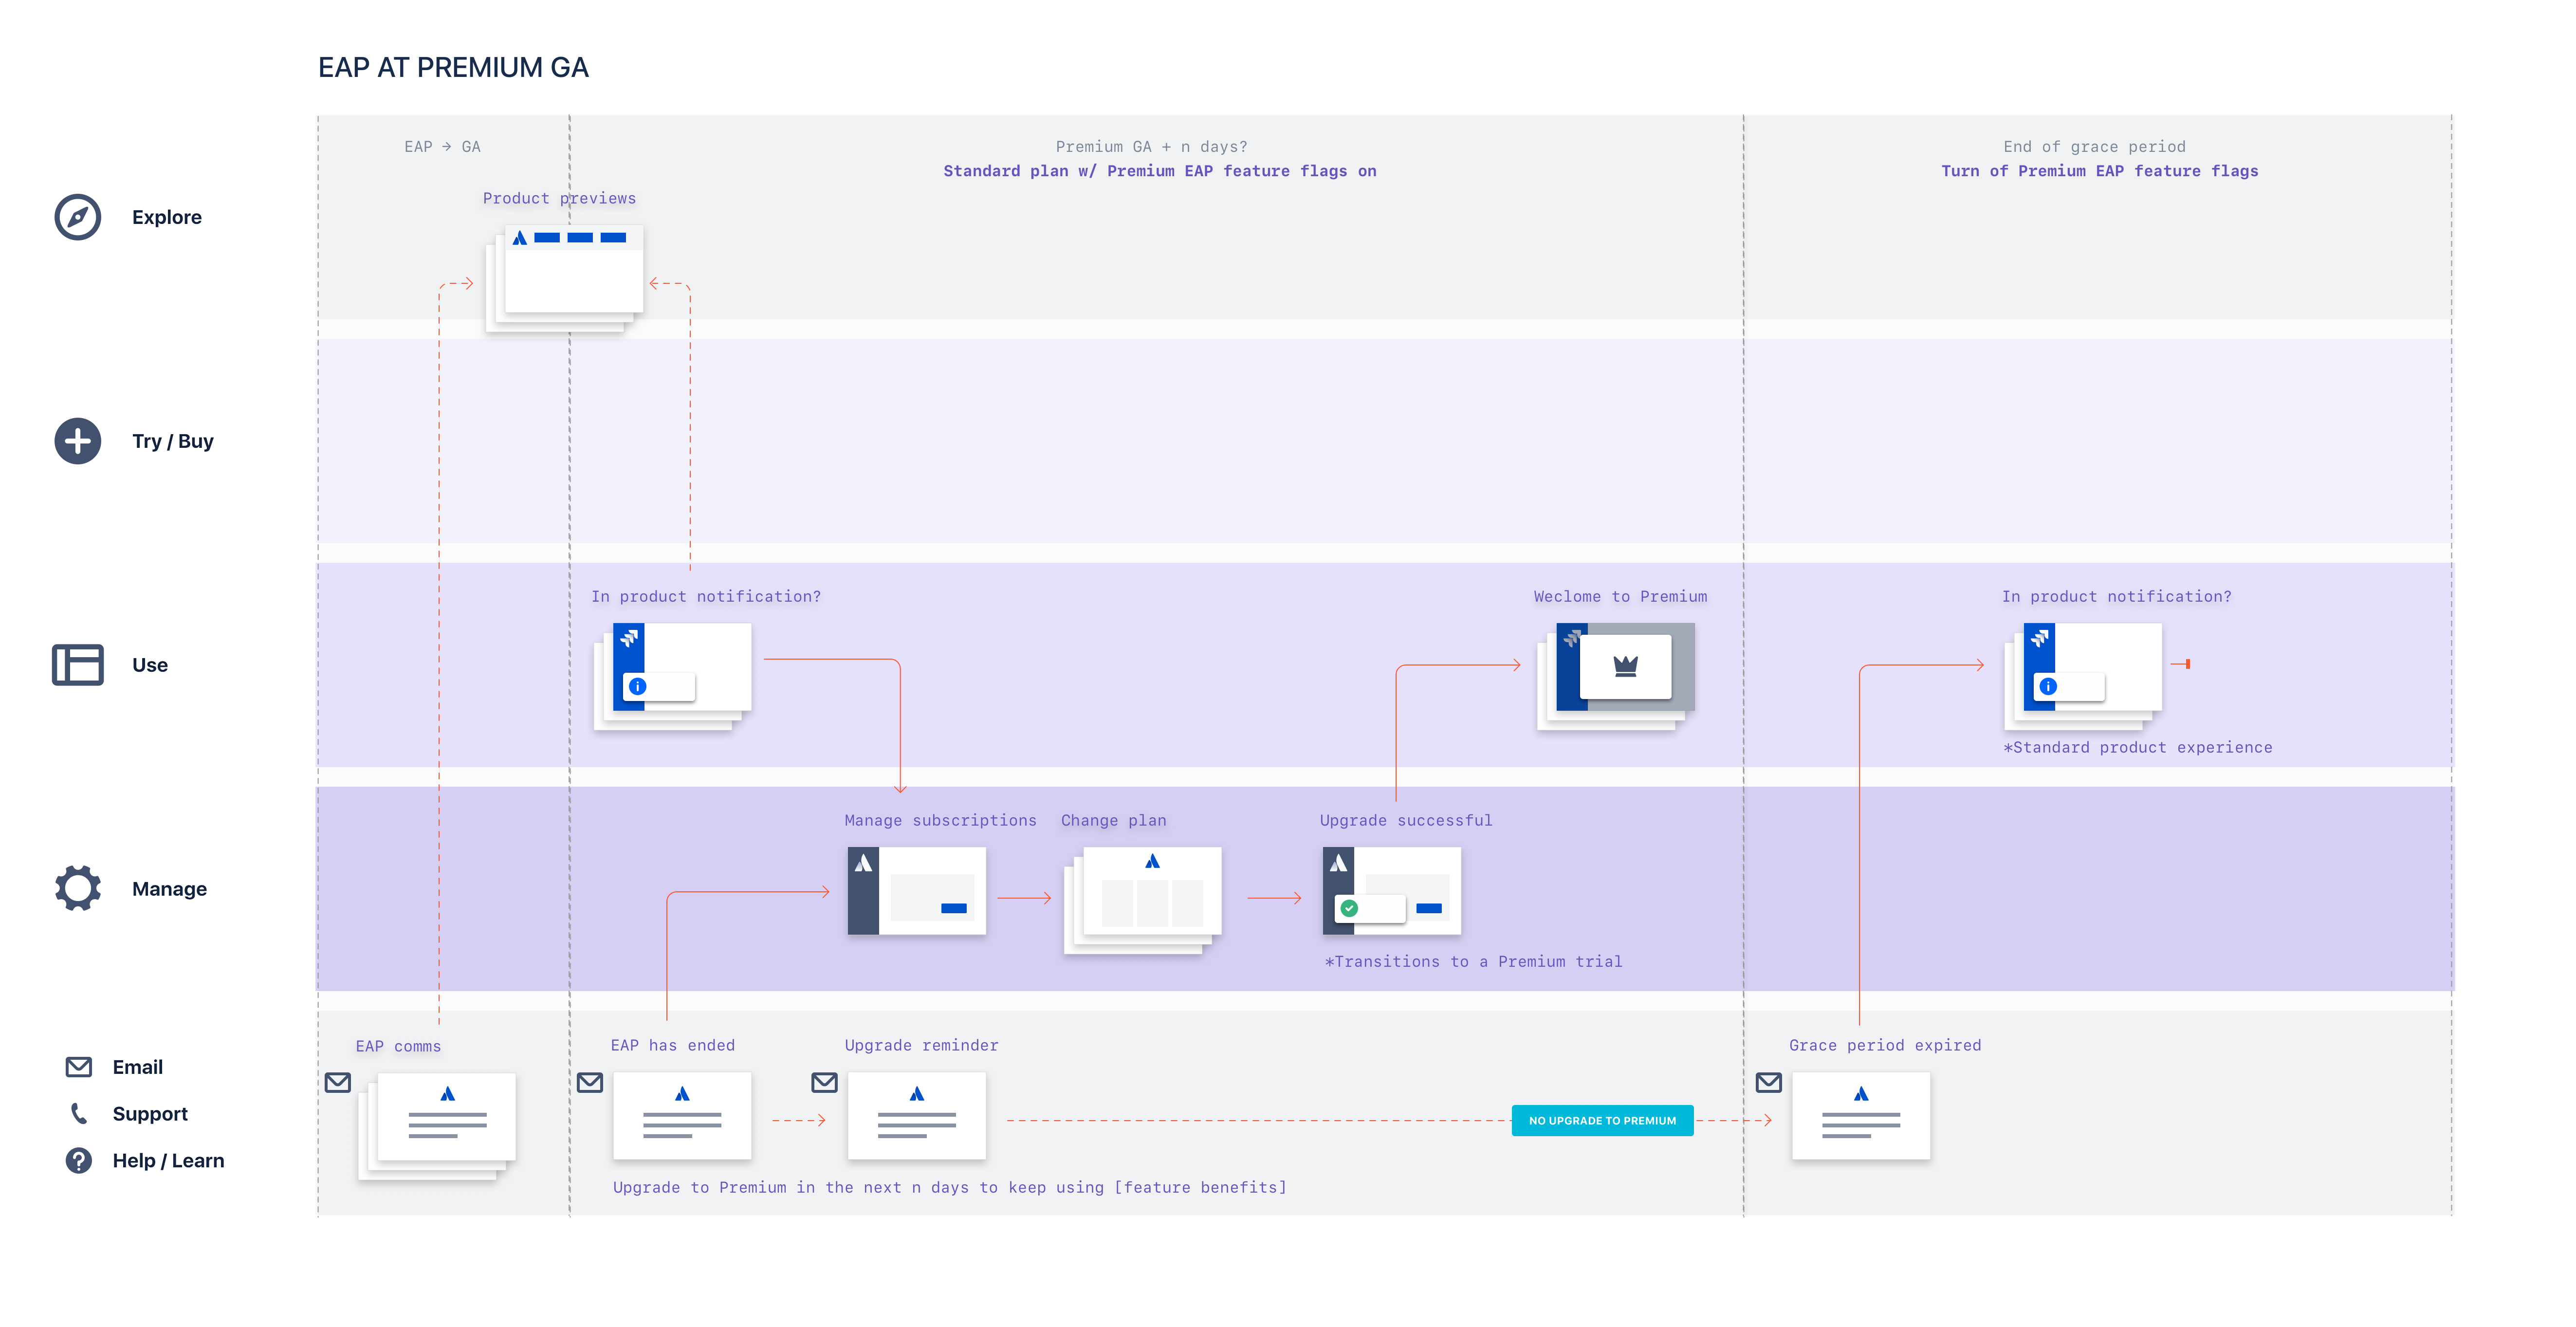The height and width of the screenshot is (1327, 2576).
Task: Select the Product previews thumbnail
Action: [x=564, y=278]
